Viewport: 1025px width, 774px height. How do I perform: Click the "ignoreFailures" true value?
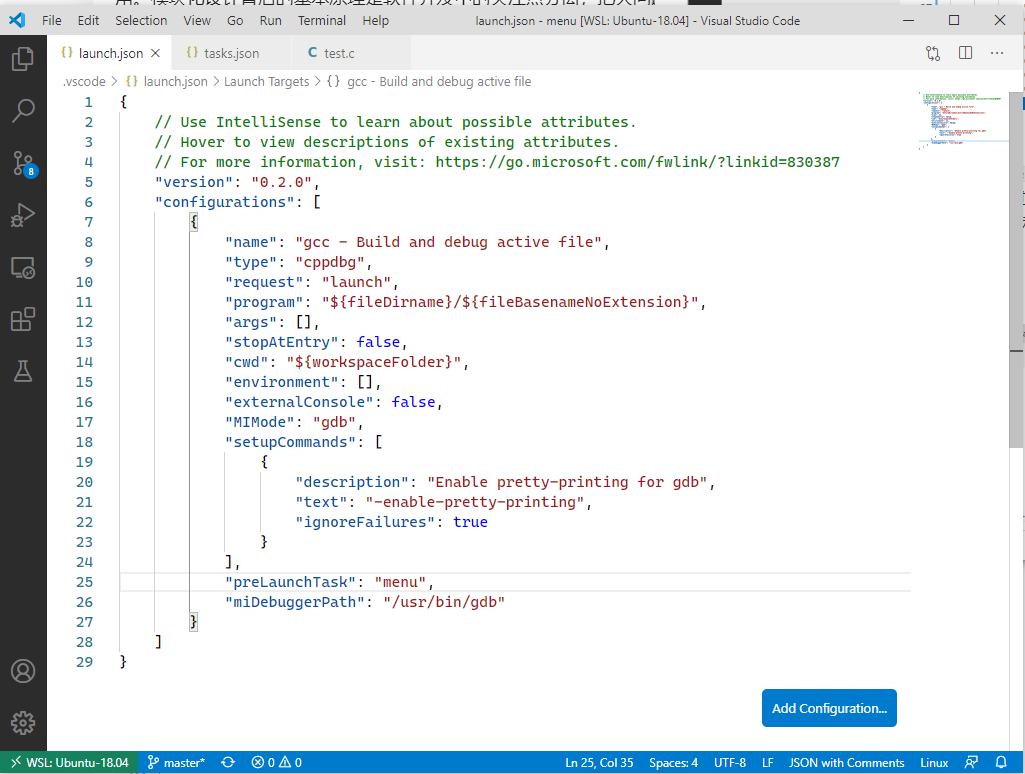pyautogui.click(x=470, y=522)
